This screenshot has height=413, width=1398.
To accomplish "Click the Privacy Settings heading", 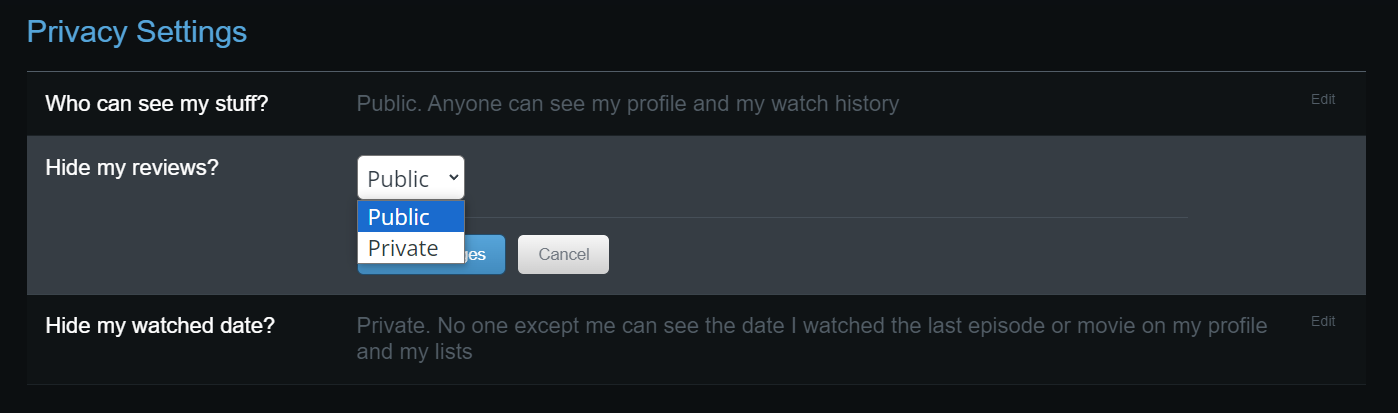I will [137, 32].
